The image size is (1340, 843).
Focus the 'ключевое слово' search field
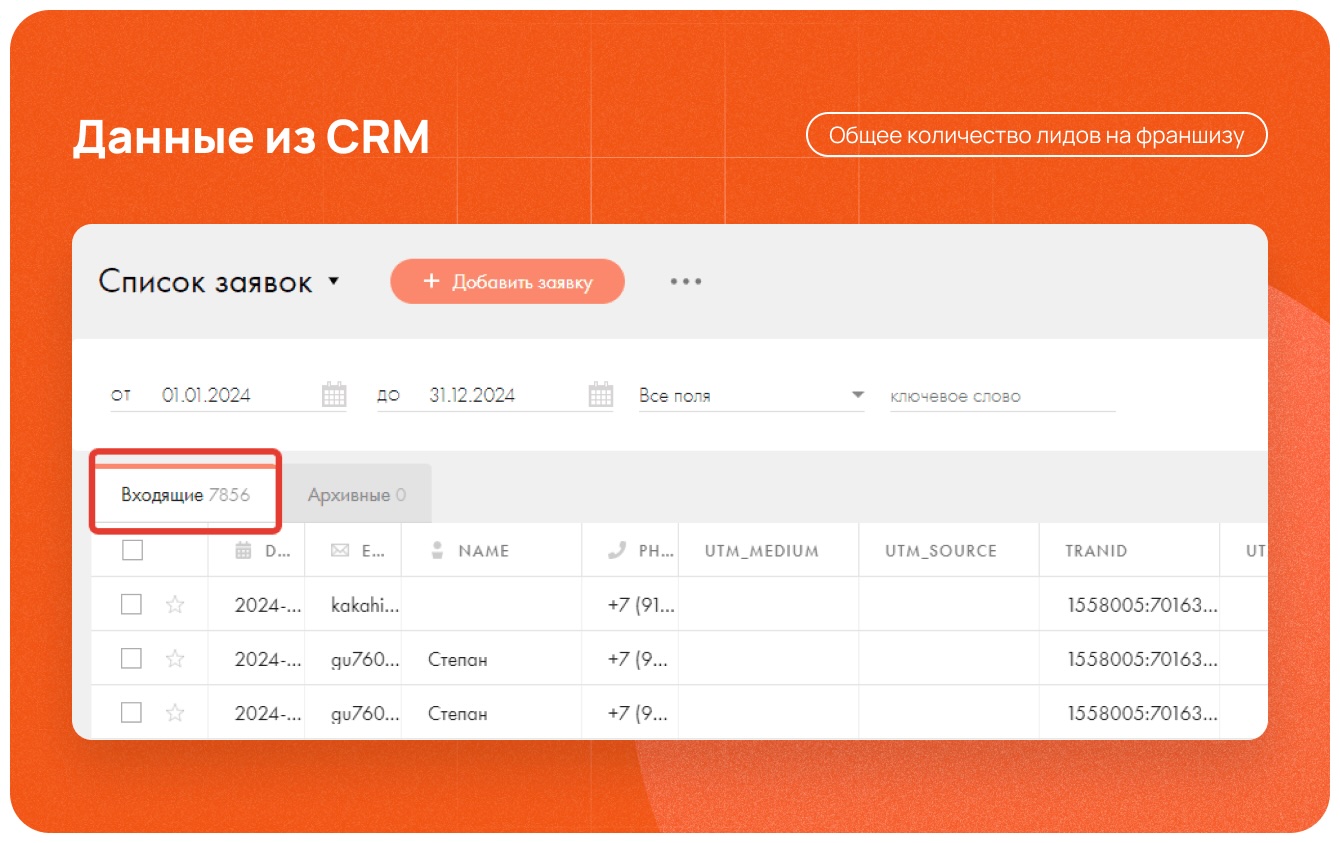point(1002,396)
